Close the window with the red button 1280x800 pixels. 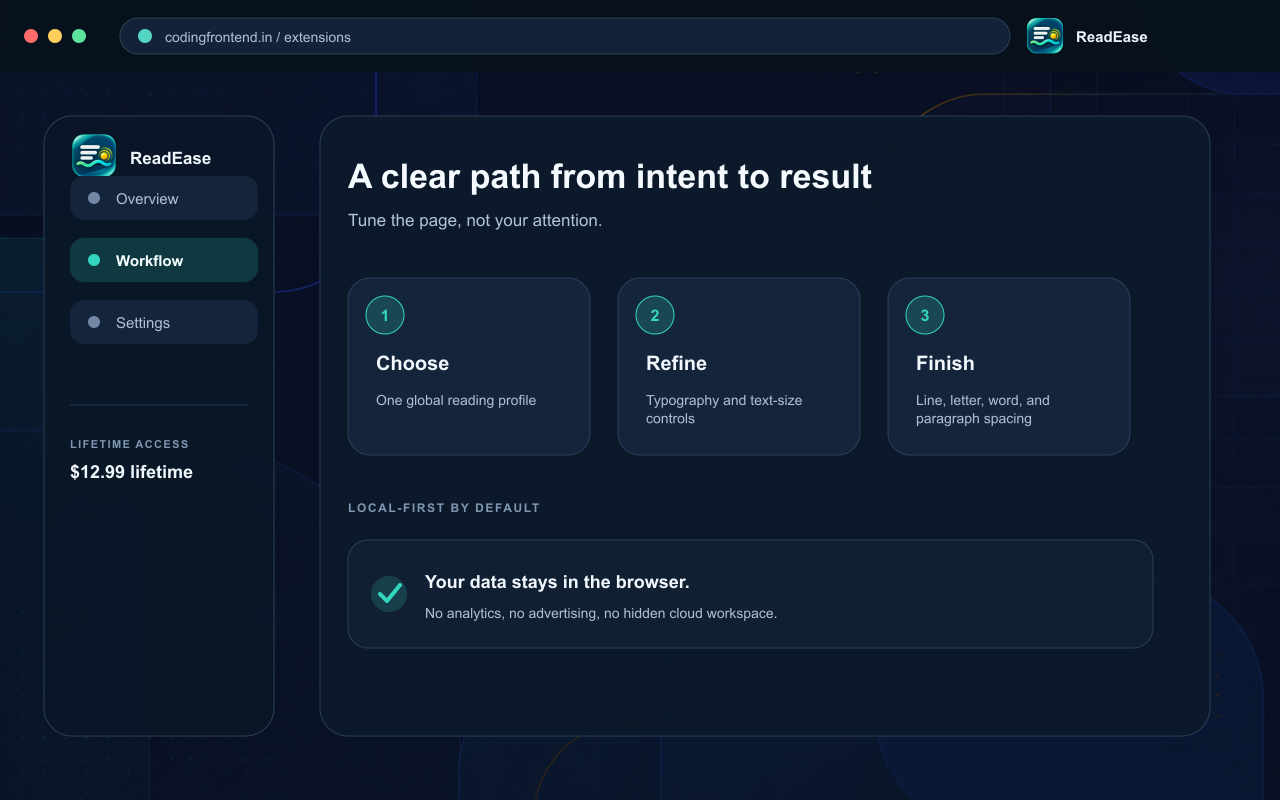click(x=31, y=36)
